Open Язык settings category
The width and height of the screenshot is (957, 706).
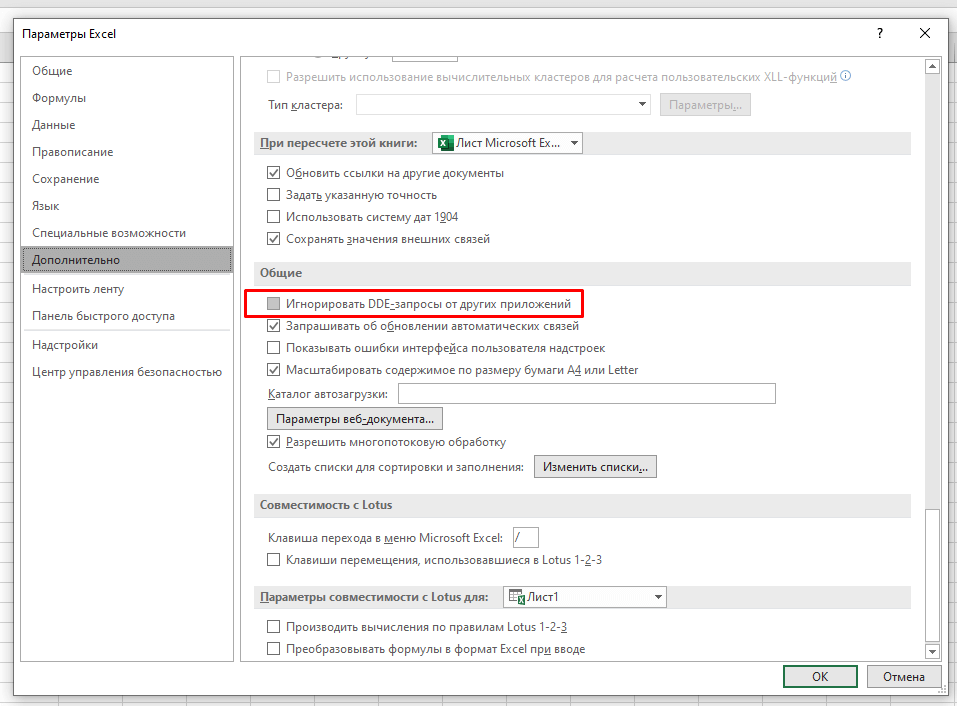127,206
